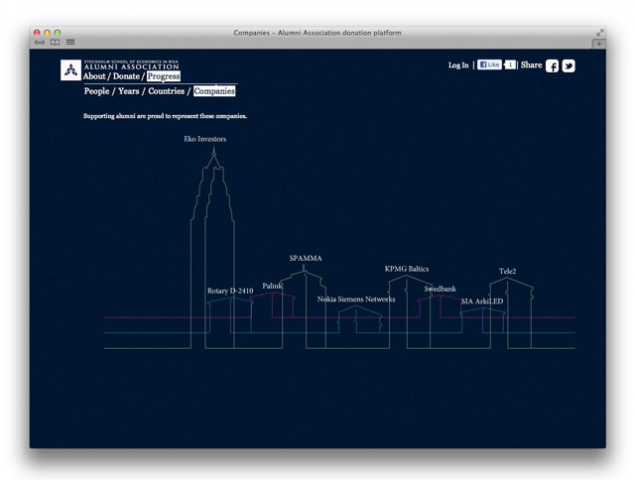Click the Nokia Siemens Networks label
This screenshot has width=635, height=480.
[356, 299]
